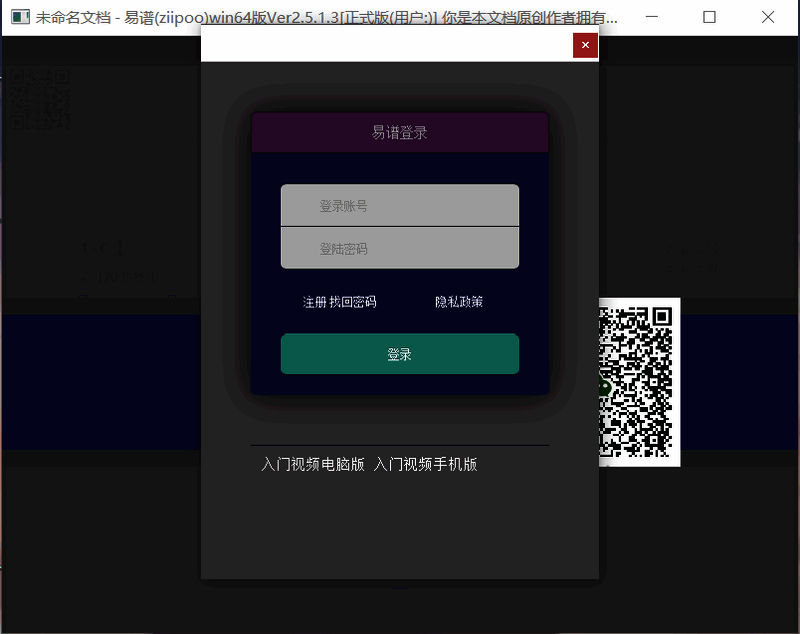Click the window maximize button
The image size is (800, 634).
tap(710, 17)
